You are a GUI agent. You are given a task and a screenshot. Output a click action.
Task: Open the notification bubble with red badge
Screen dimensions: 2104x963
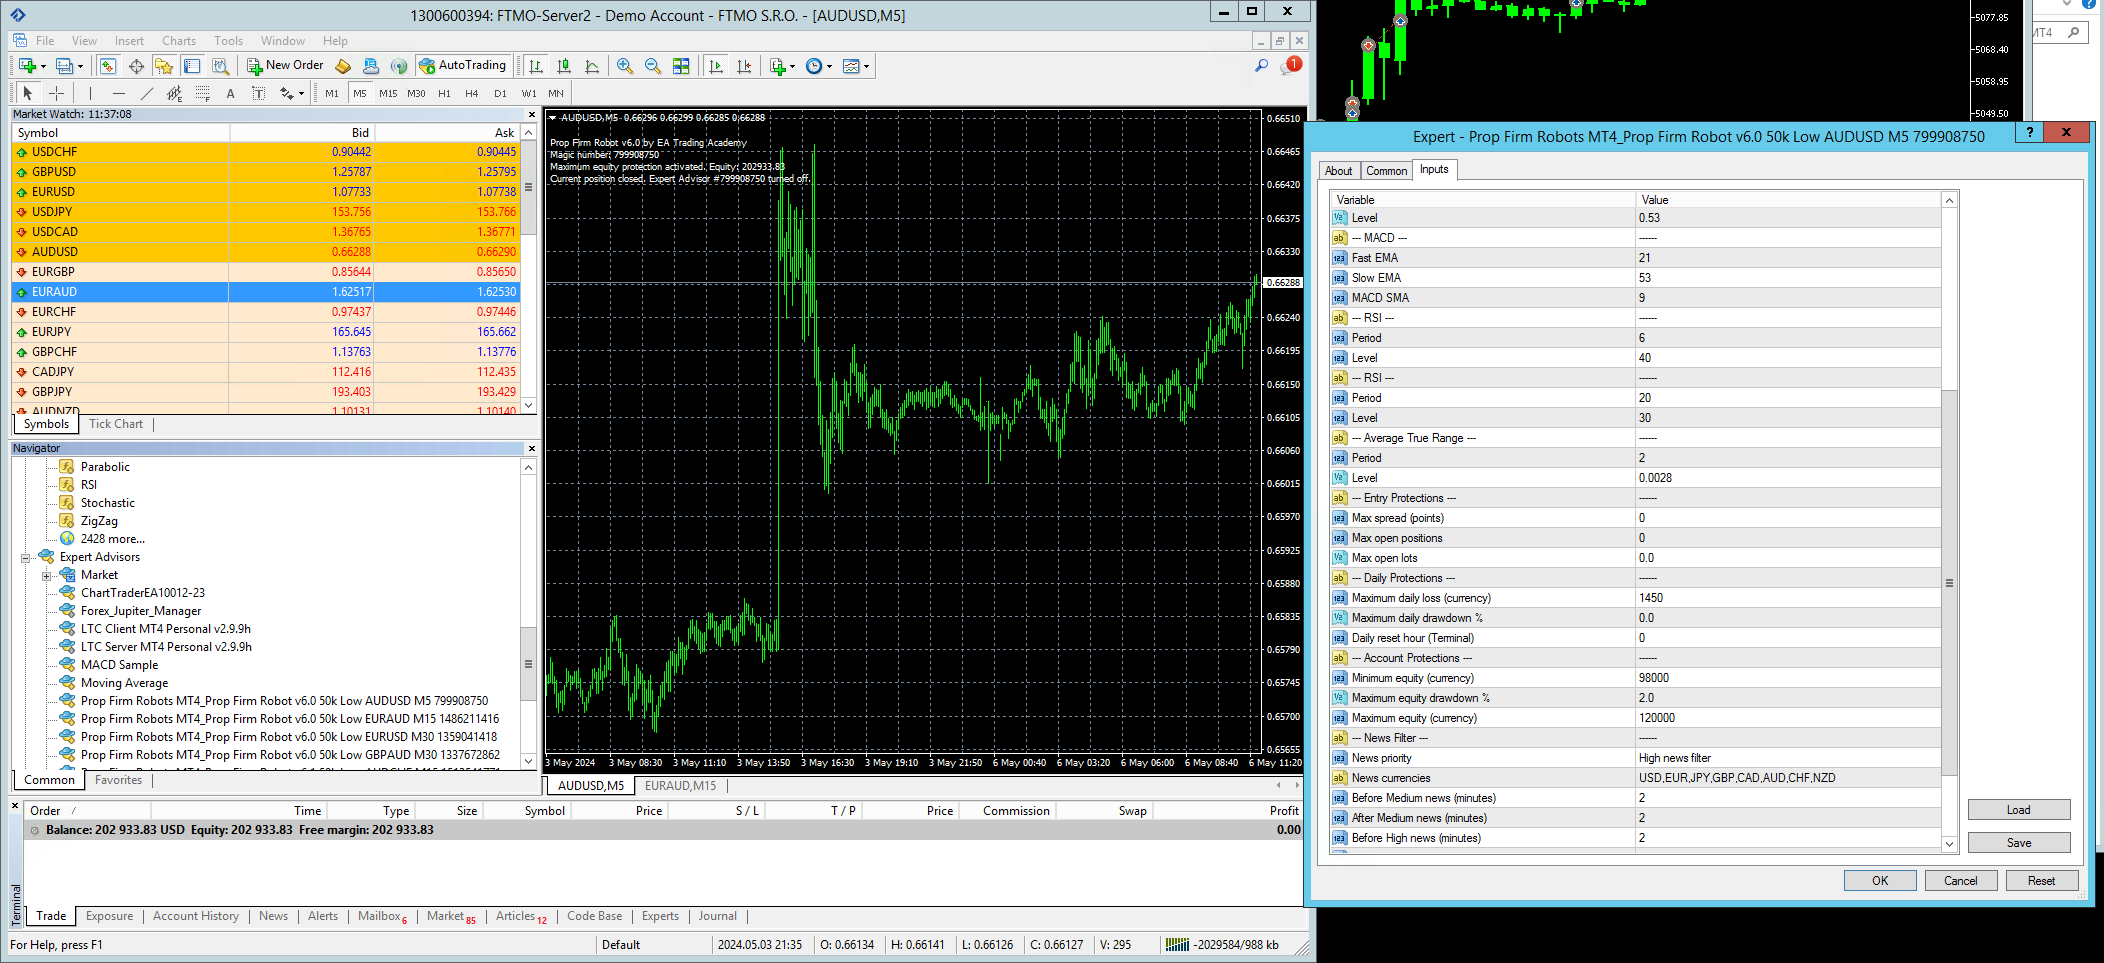pos(1291,66)
